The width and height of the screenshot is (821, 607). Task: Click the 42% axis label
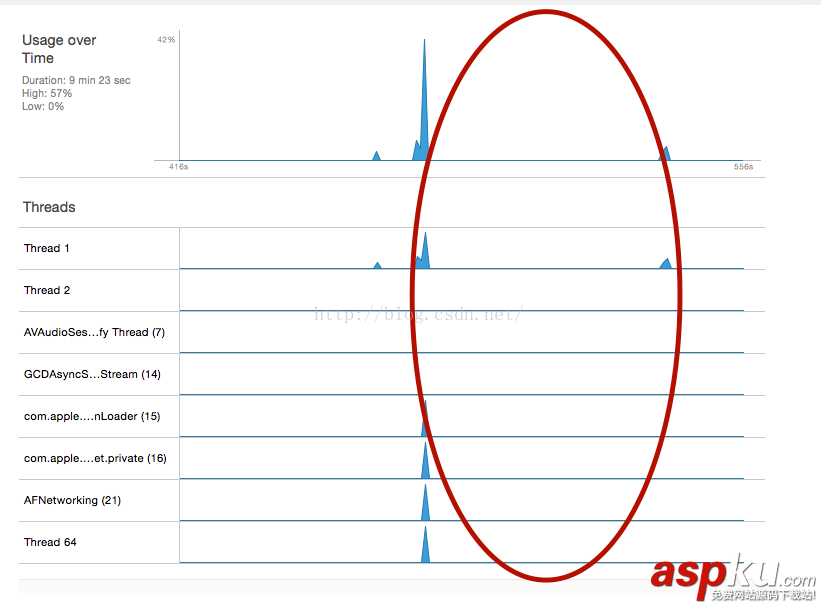166,40
